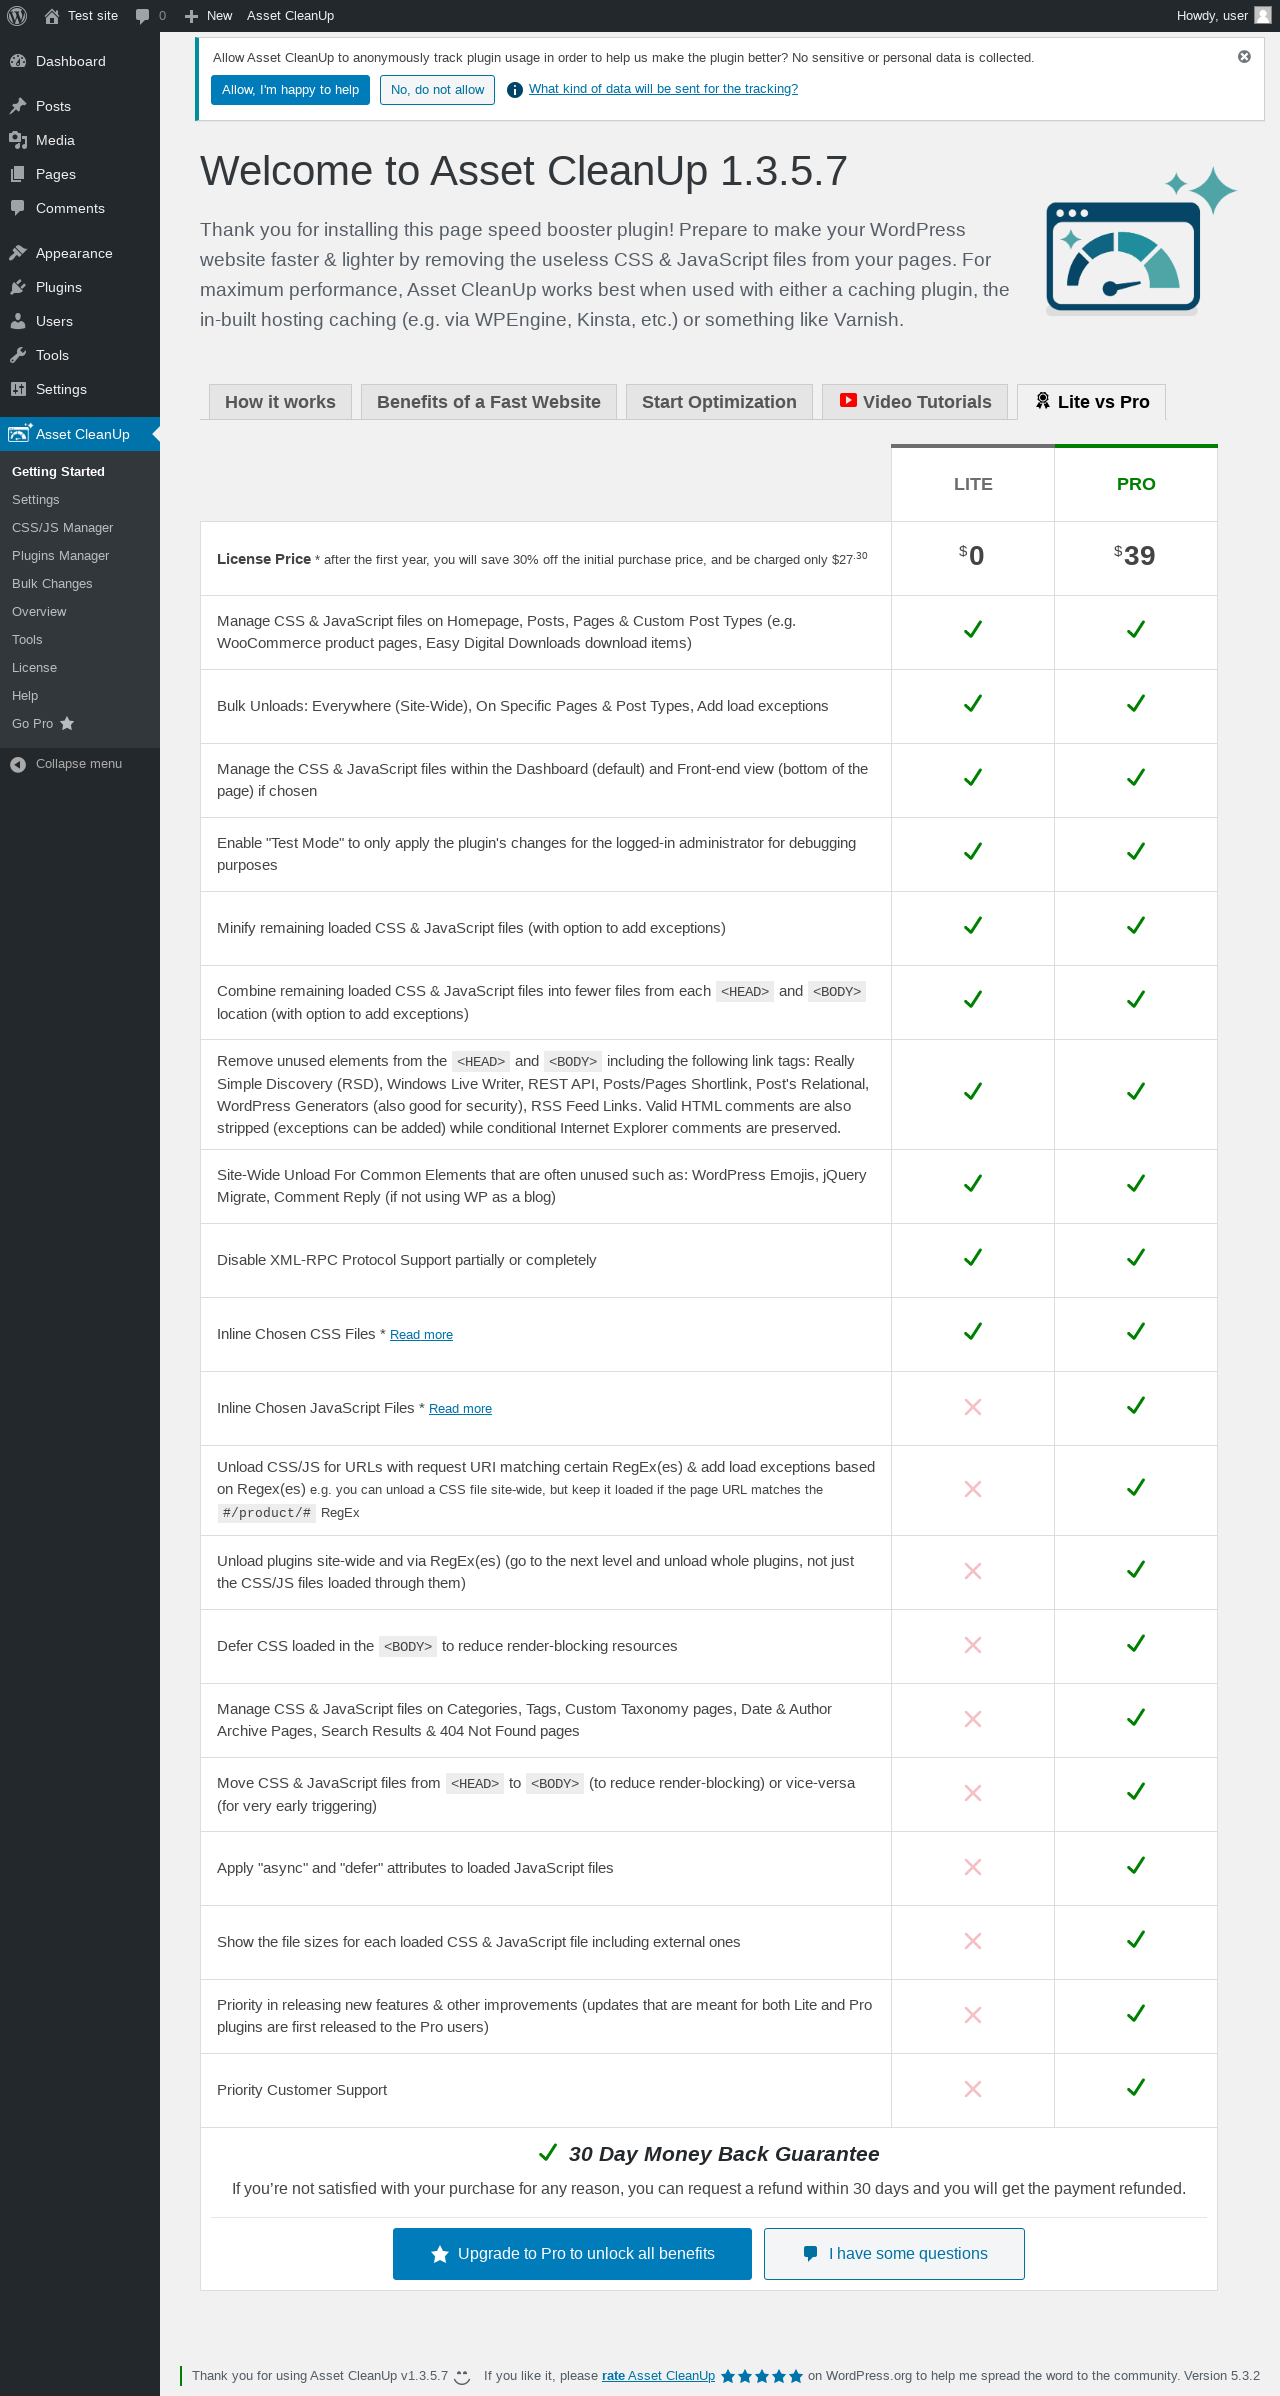Click the PRO column header

tap(1136, 484)
